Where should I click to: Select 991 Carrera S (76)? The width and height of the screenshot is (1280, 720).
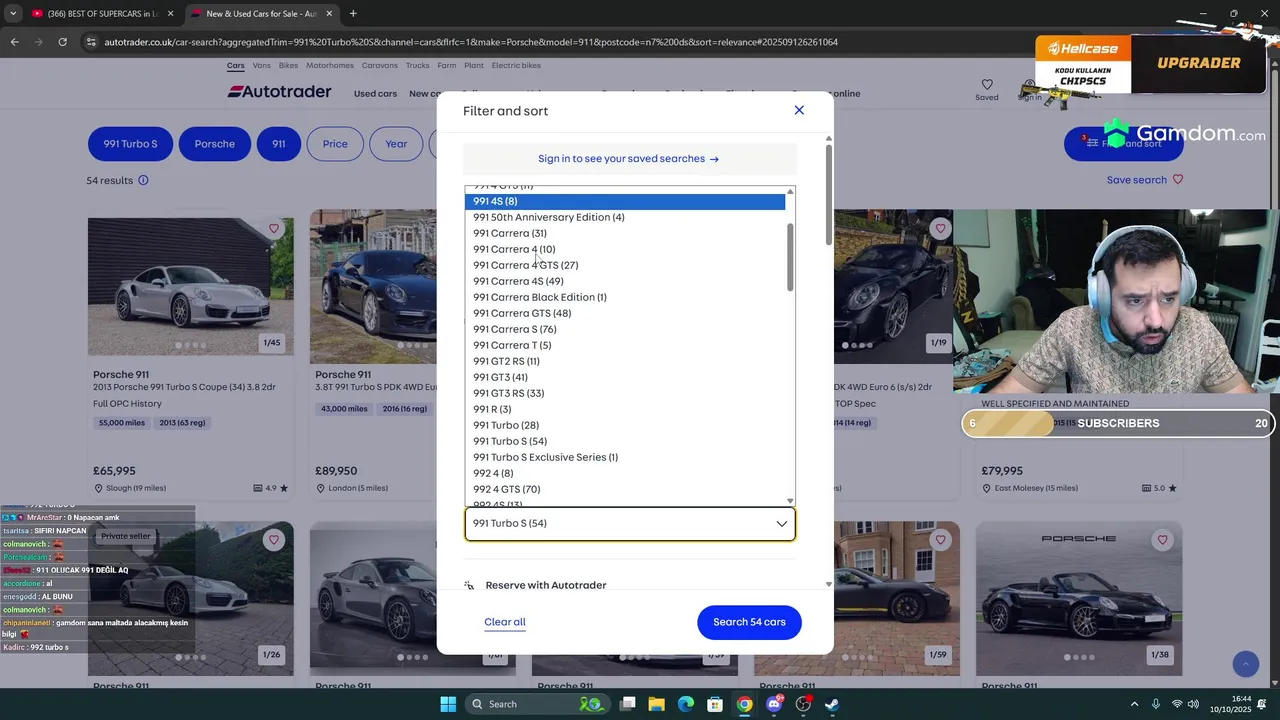[x=625, y=329]
